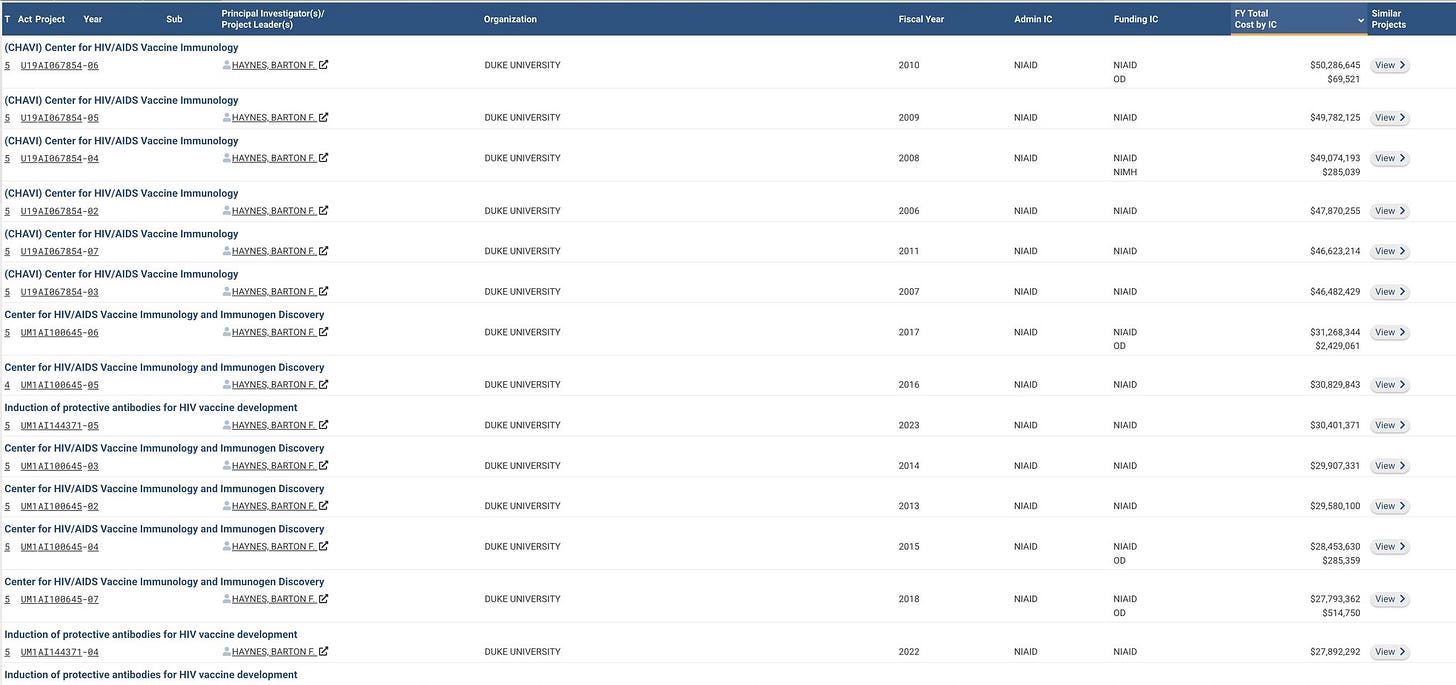Screen dimensions: 1456x685
Task: Click person icon beside fiscal year 2008 investigator
Action: (227, 158)
